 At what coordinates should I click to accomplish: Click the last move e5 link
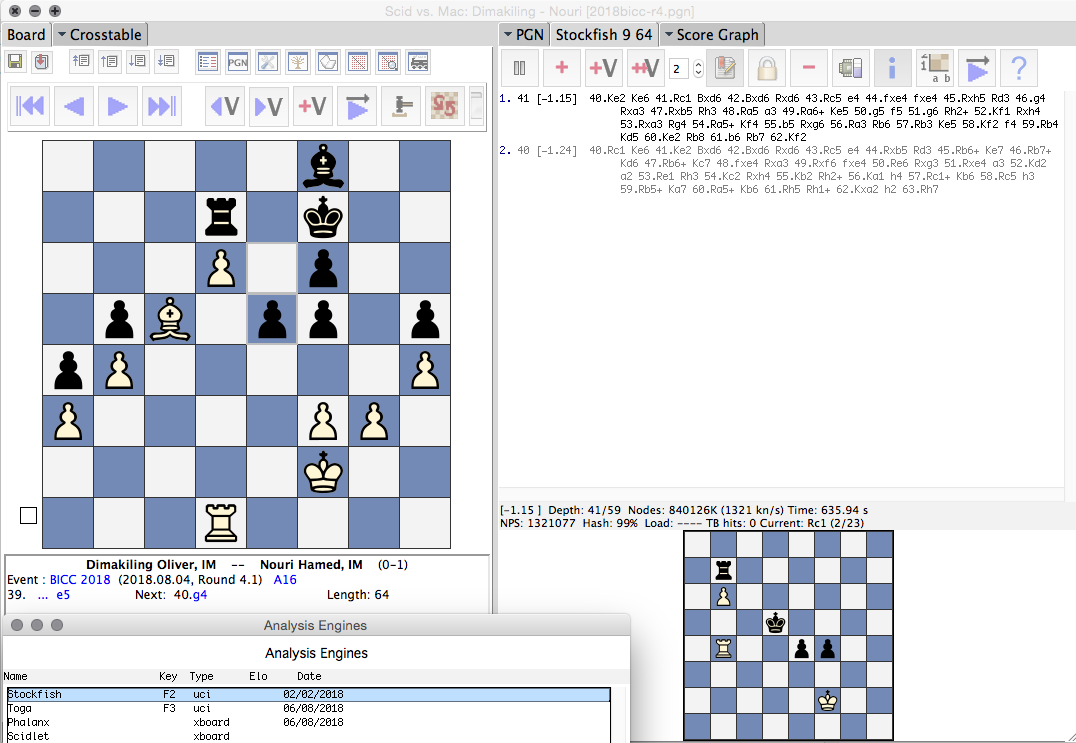[x=62, y=595]
